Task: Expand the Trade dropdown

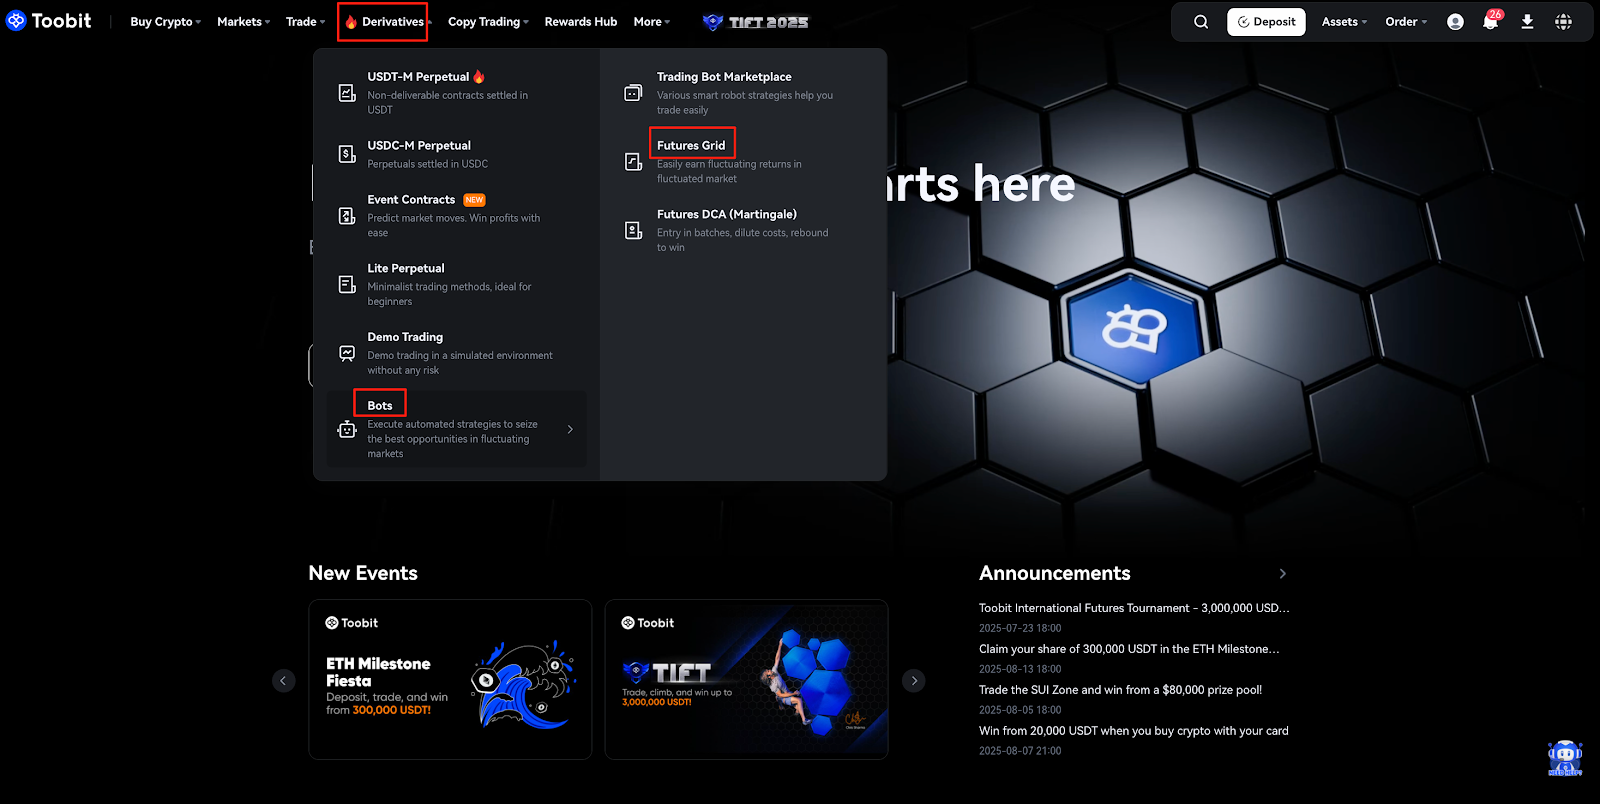Action: coord(306,22)
